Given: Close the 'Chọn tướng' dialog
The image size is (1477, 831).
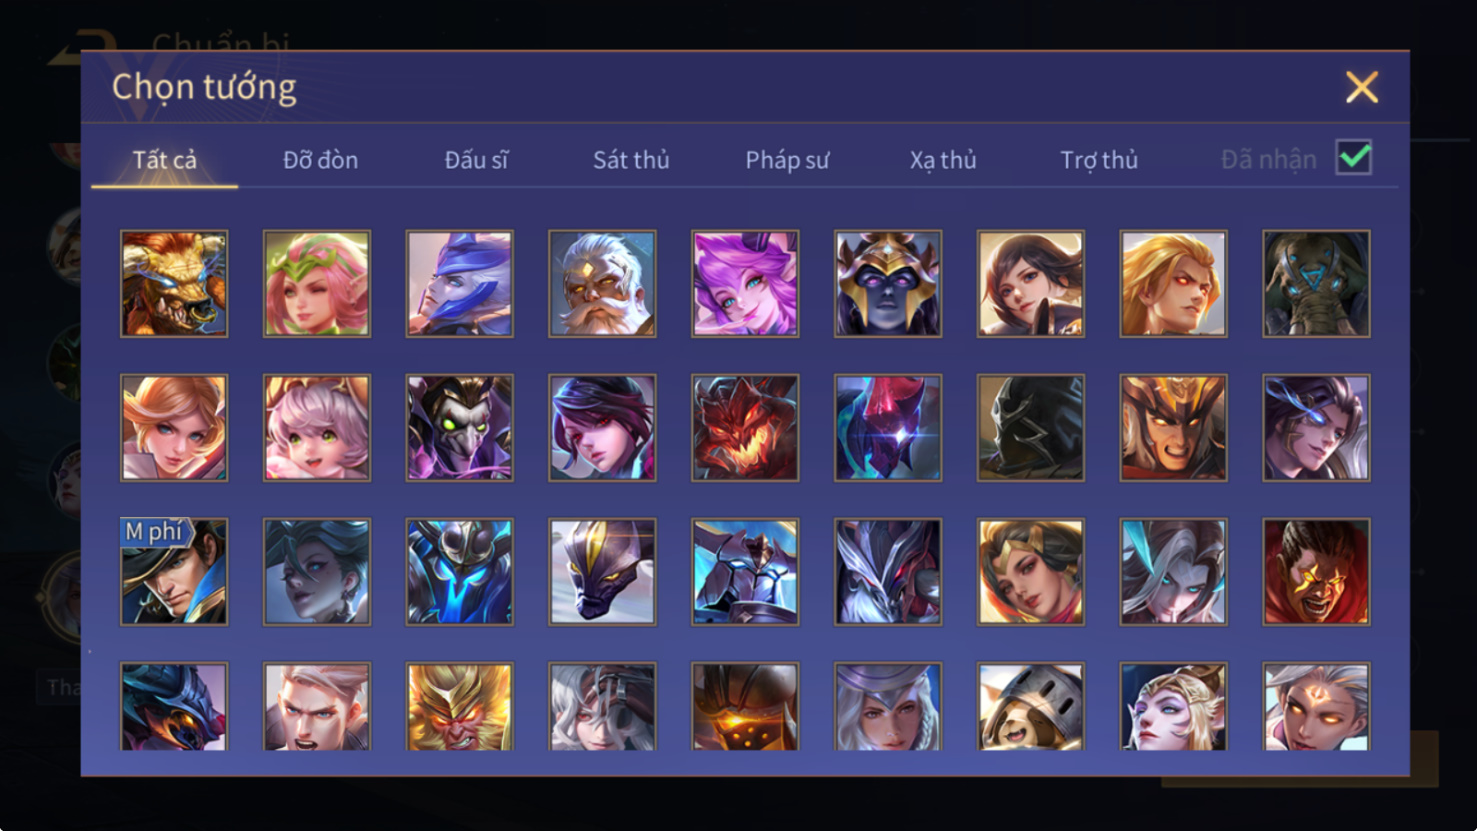Looking at the screenshot, I should click(x=1362, y=87).
